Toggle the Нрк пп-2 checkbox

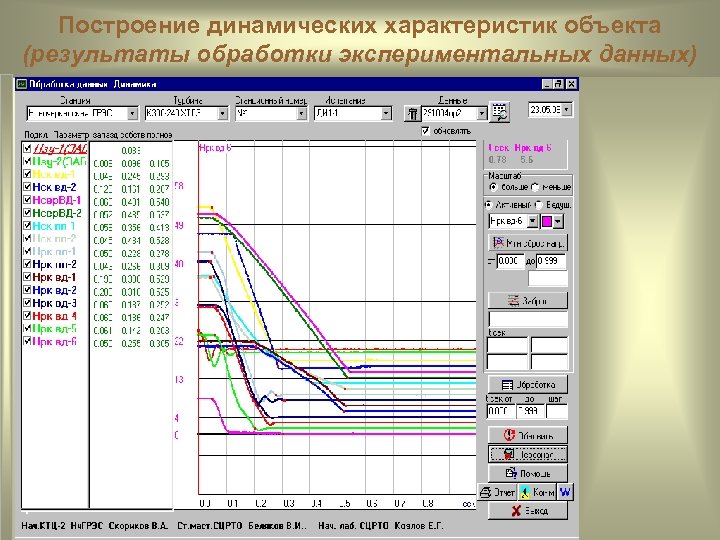click(x=27, y=264)
